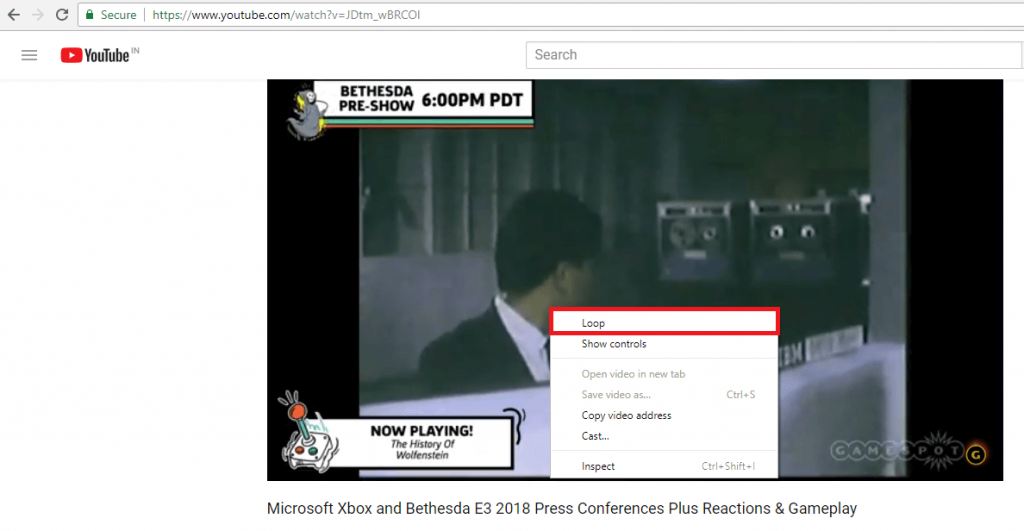Click the YouTube search field
The height and width of the screenshot is (531, 1024).
[x=773, y=55]
